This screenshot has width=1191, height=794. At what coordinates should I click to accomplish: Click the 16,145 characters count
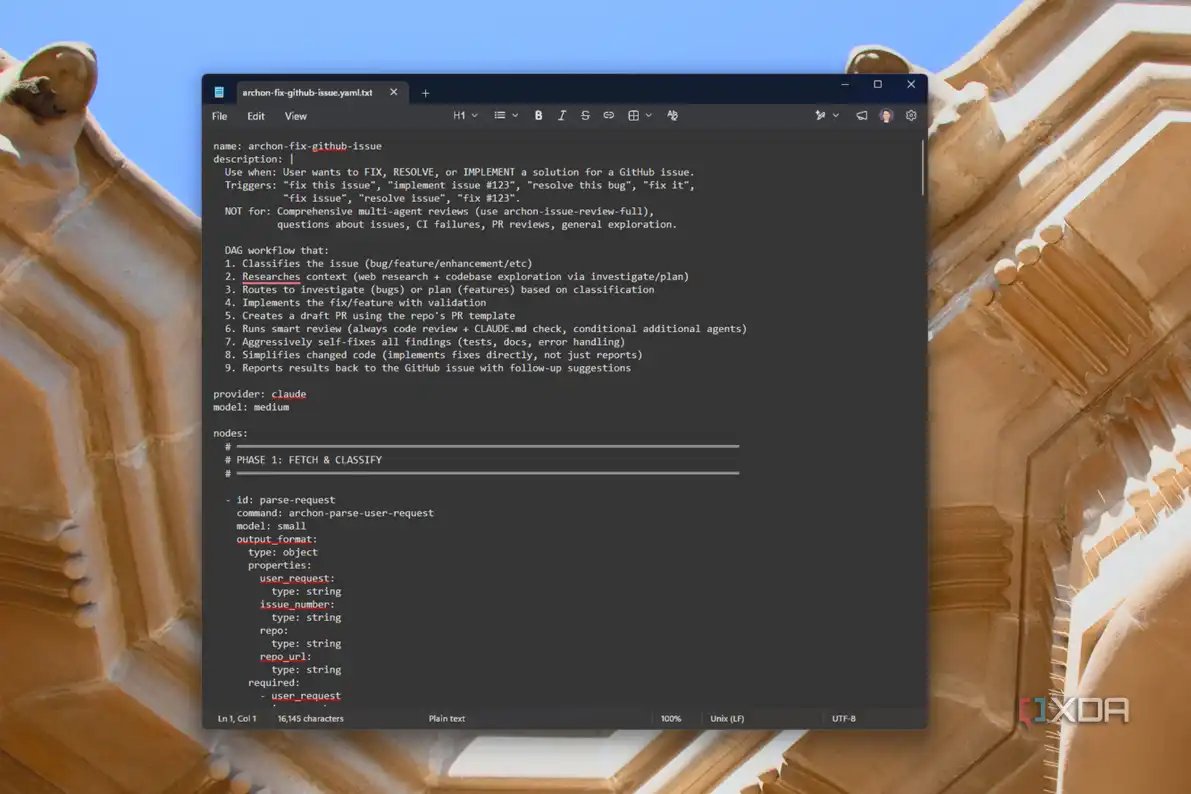[x=310, y=718]
